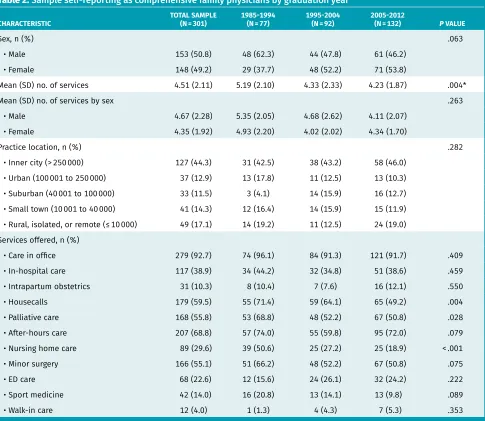Viewport: 485px width, 421px height.
Task: Click the '.409' P value cell
Action: coord(455,256)
